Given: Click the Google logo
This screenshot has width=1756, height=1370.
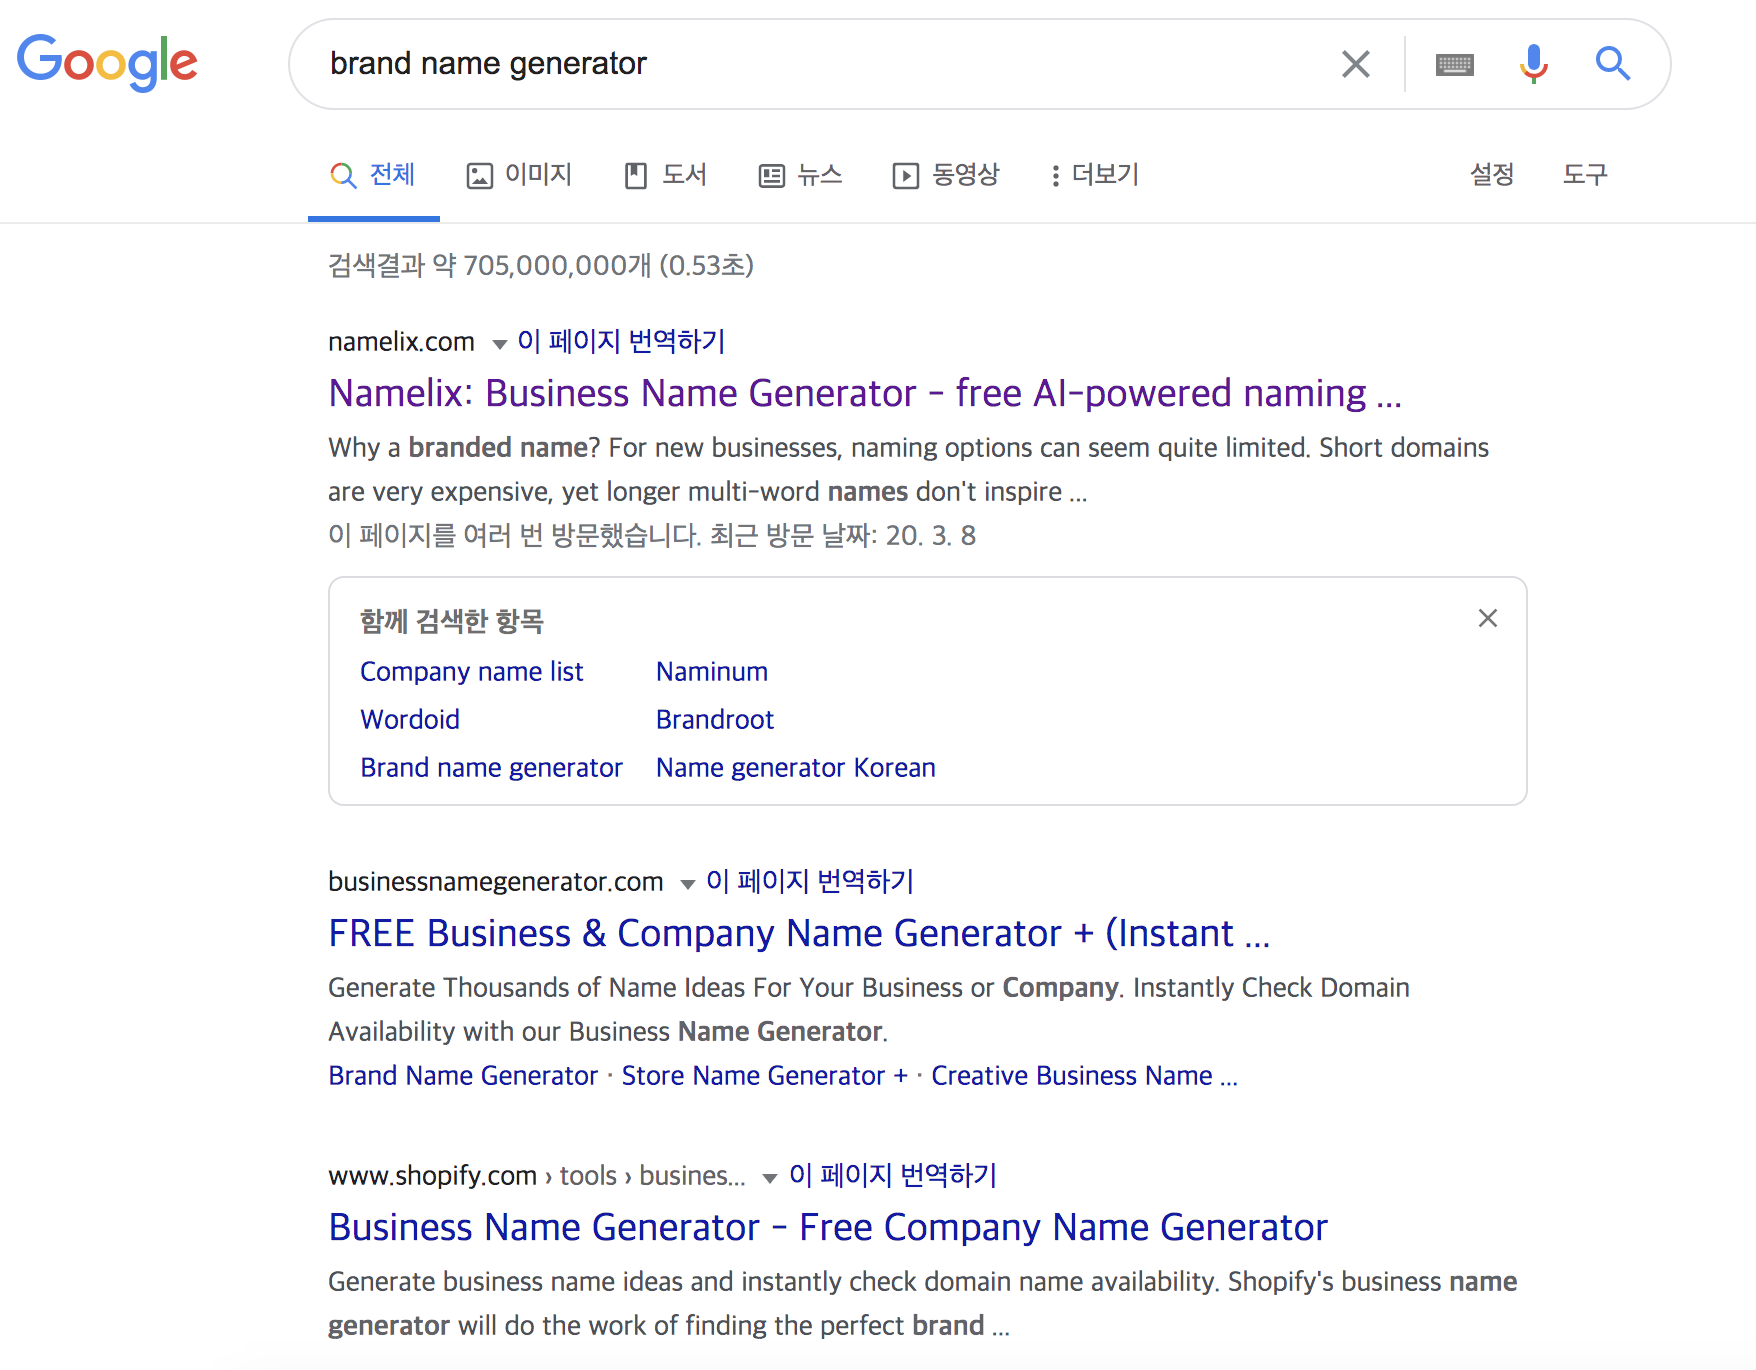Looking at the screenshot, I should [x=107, y=63].
